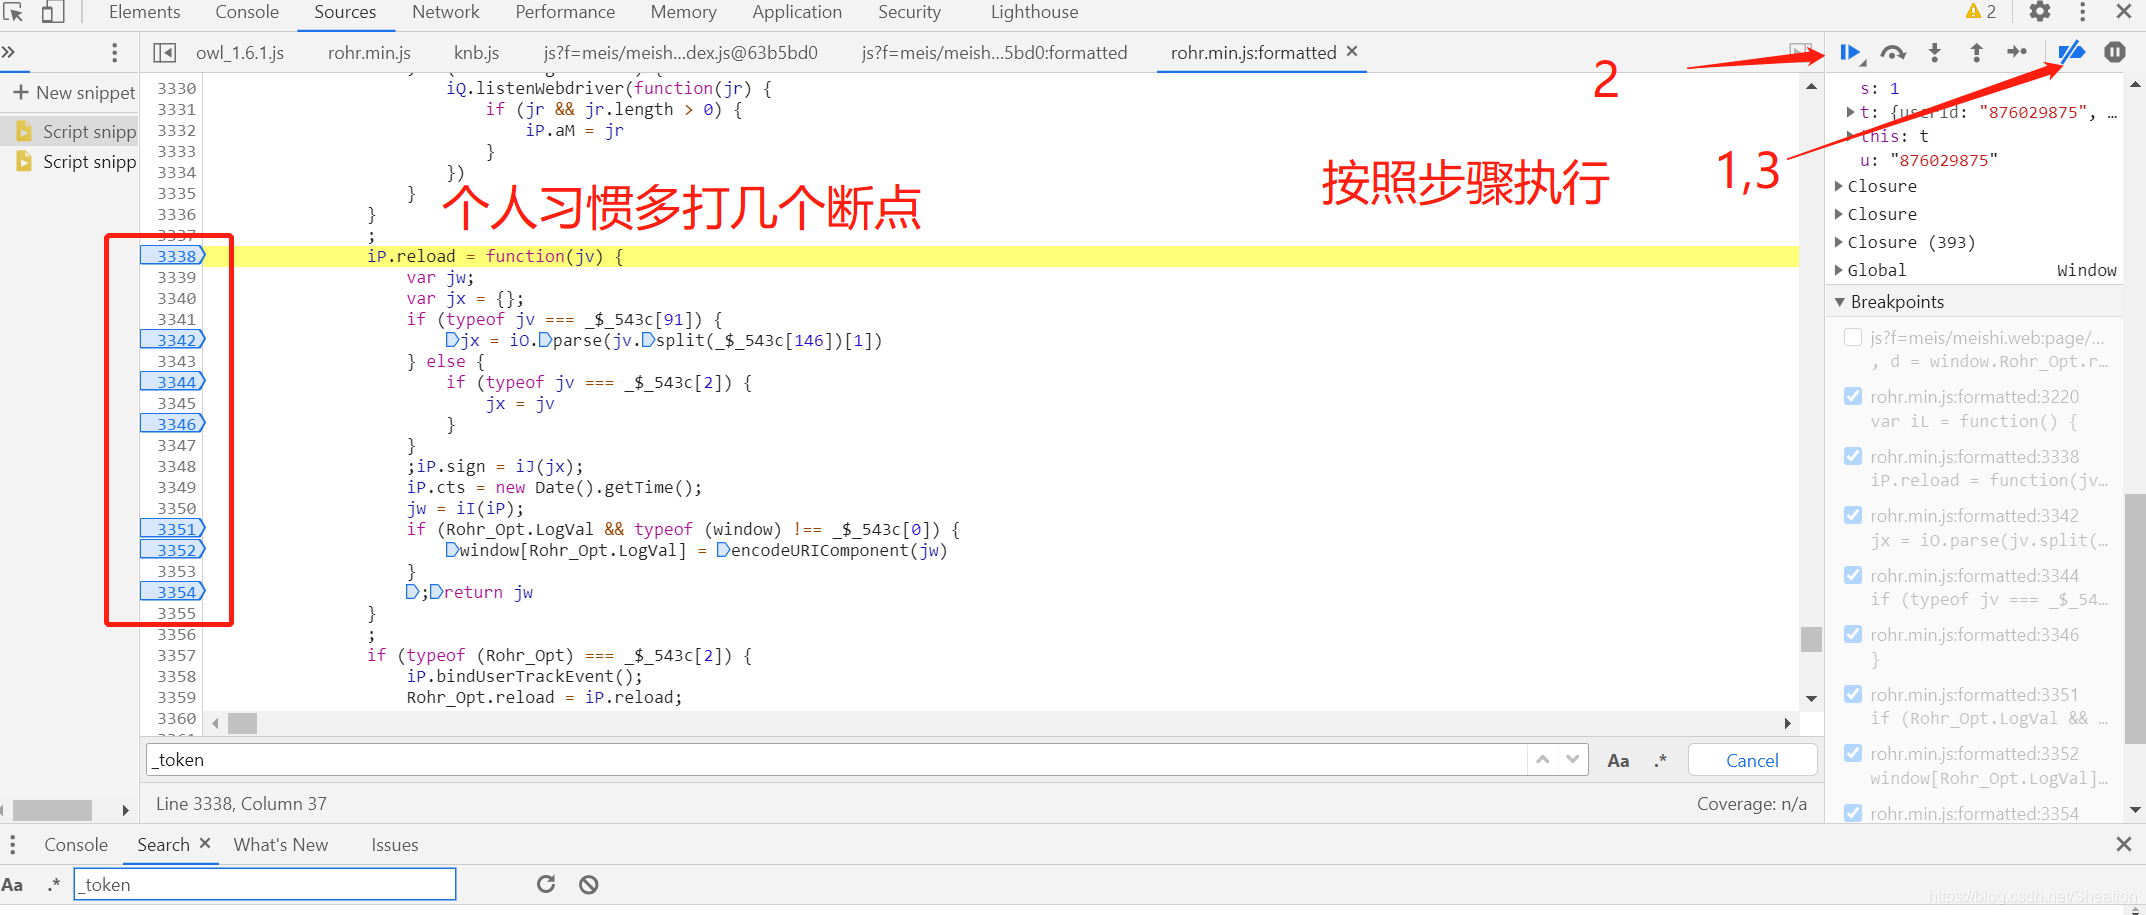This screenshot has width=2146, height=915.
Task: Expand the t: {userId variable
Action: tap(1851, 112)
